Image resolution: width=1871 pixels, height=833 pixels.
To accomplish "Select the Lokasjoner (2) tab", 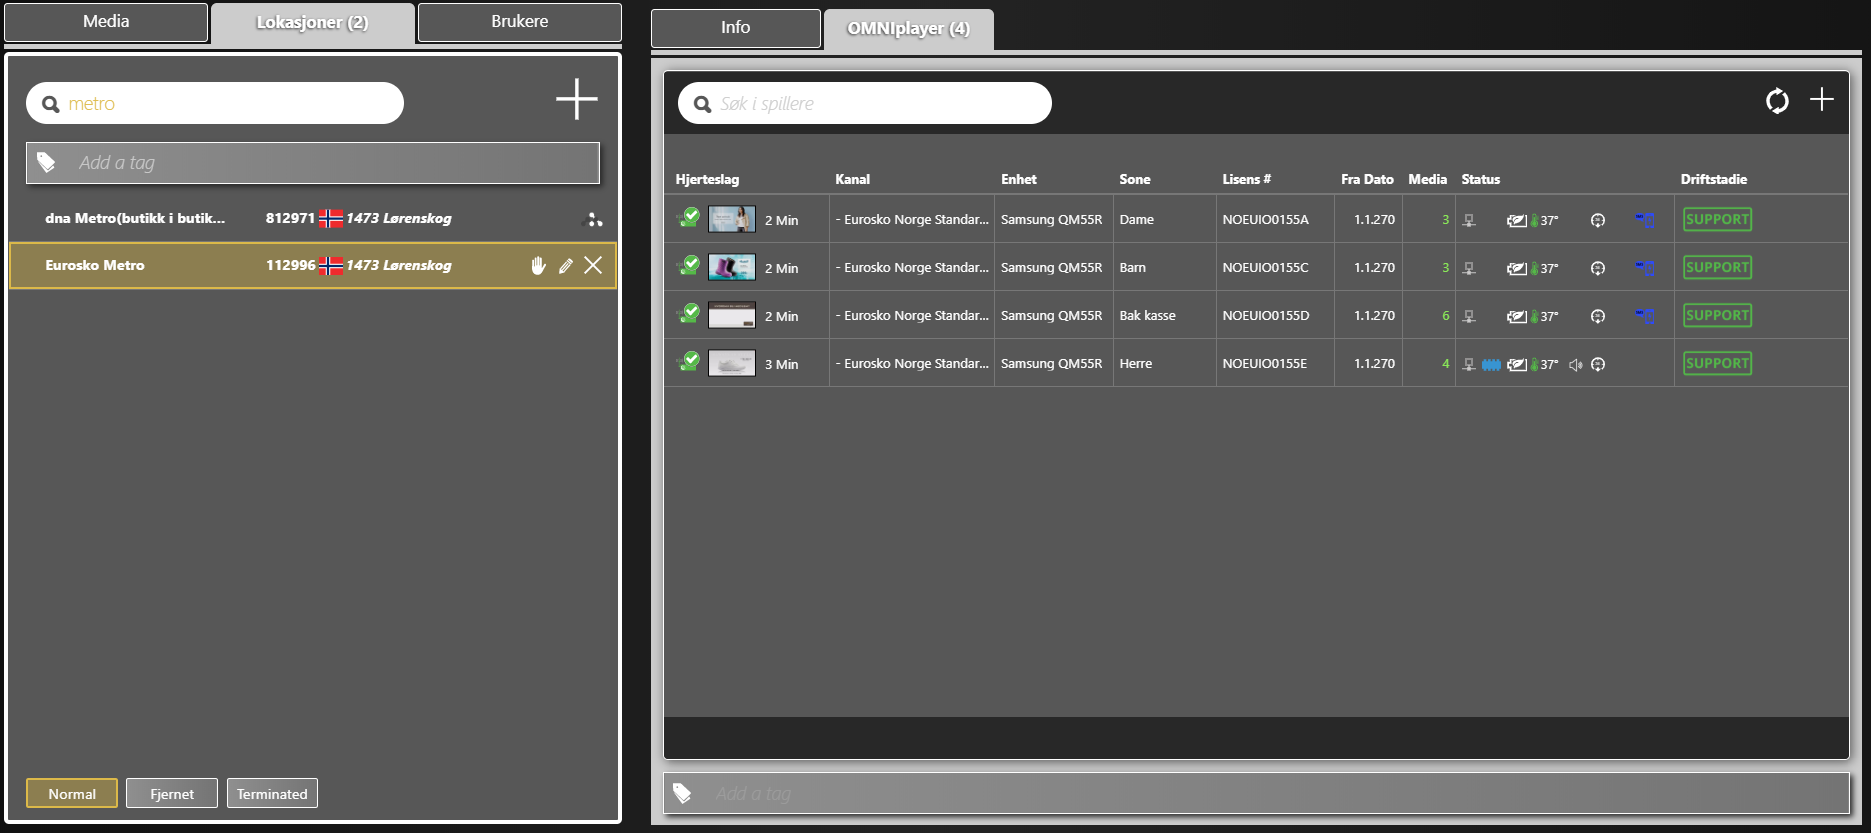I will [x=312, y=23].
